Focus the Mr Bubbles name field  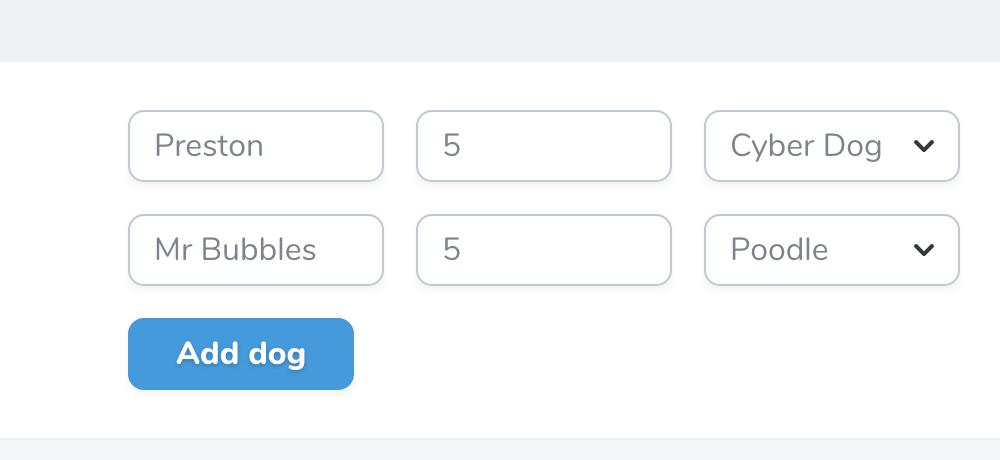coord(256,250)
